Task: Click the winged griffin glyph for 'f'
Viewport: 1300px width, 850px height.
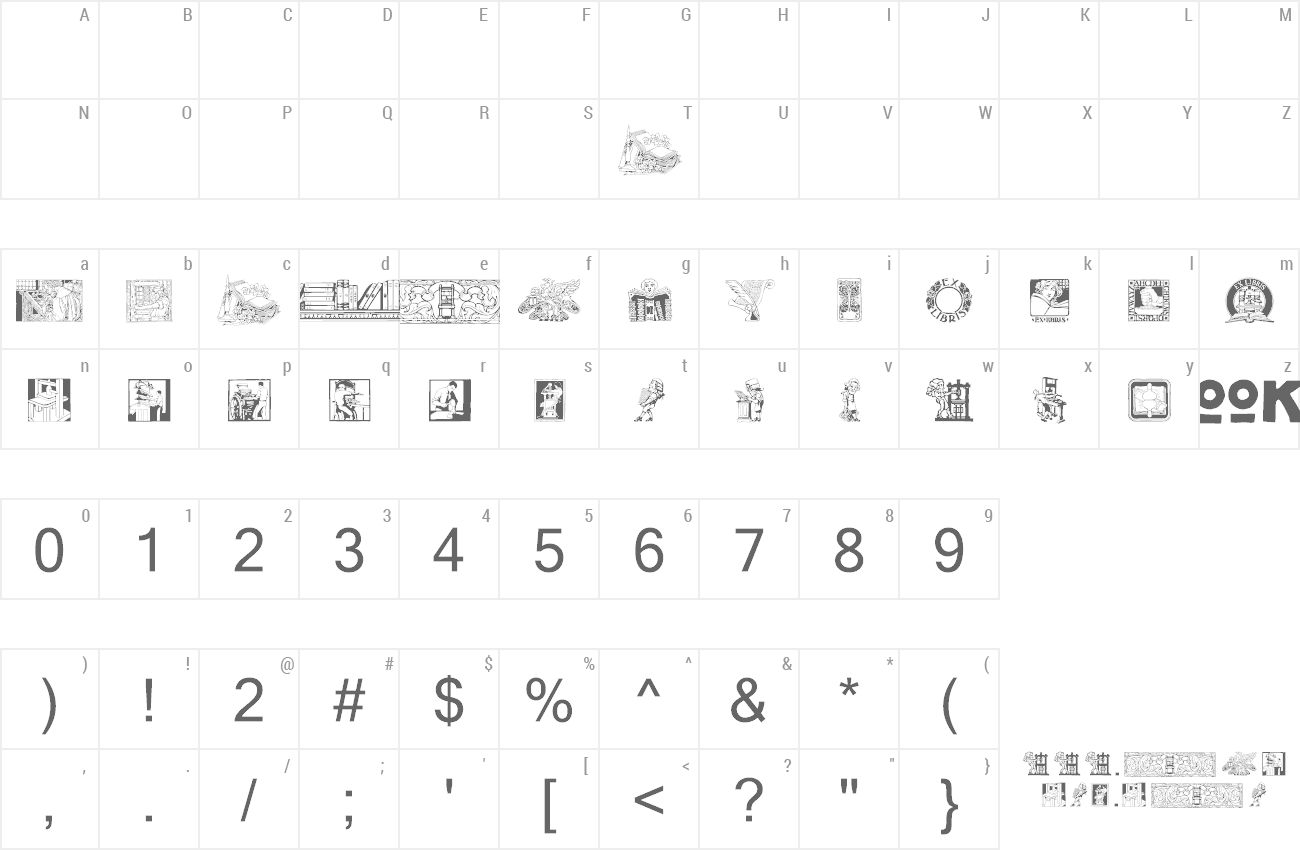Action: tap(549, 300)
